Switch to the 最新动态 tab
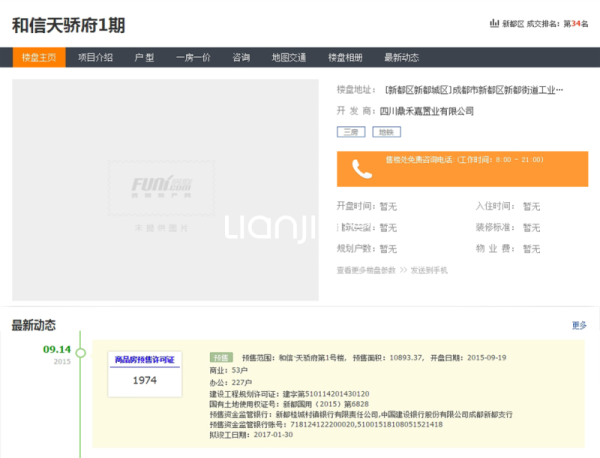Viewport: 600px width, 458px height. click(401, 58)
